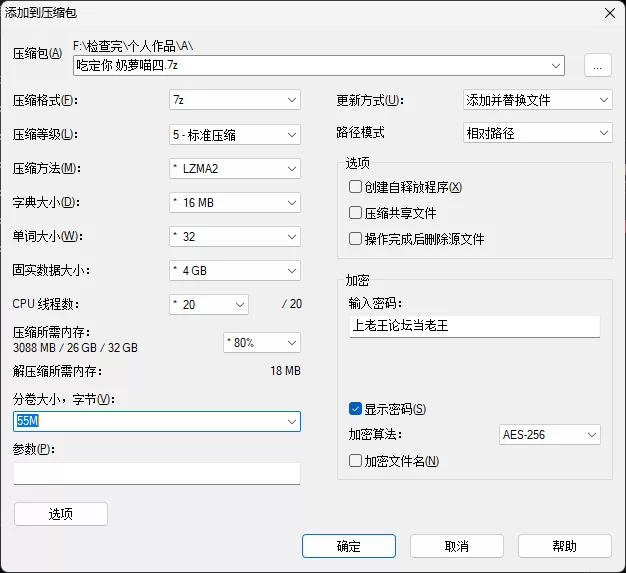626x573 pixels.
Task: Open help with the 帮助 button
Action: click(x=565, y=546)
